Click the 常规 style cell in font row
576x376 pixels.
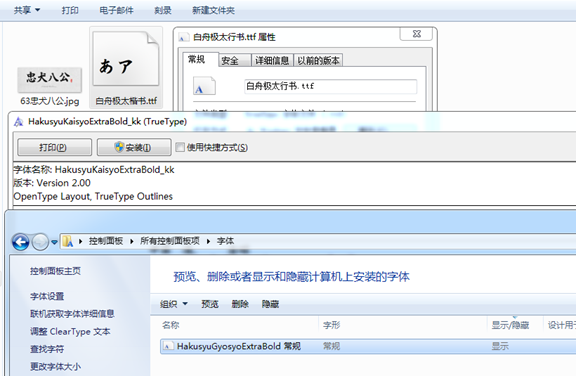[331, 346]
